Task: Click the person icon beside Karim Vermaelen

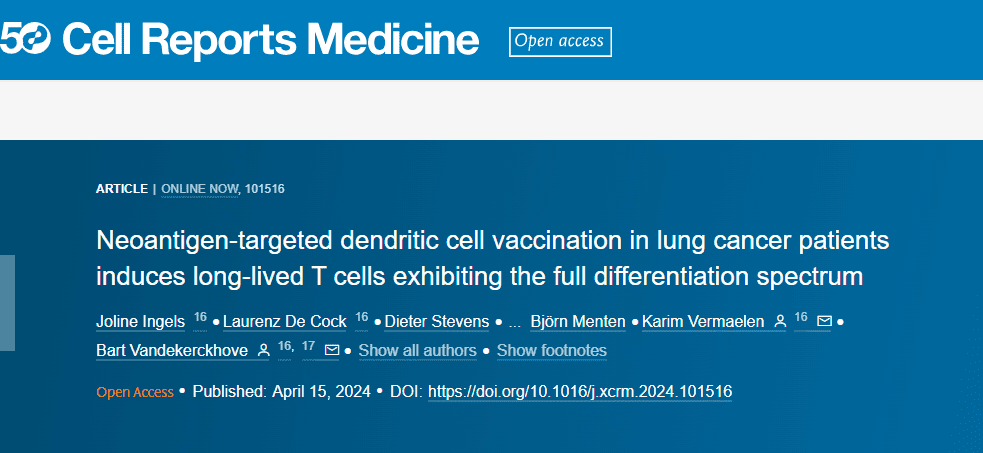Action: pos(780,321)
